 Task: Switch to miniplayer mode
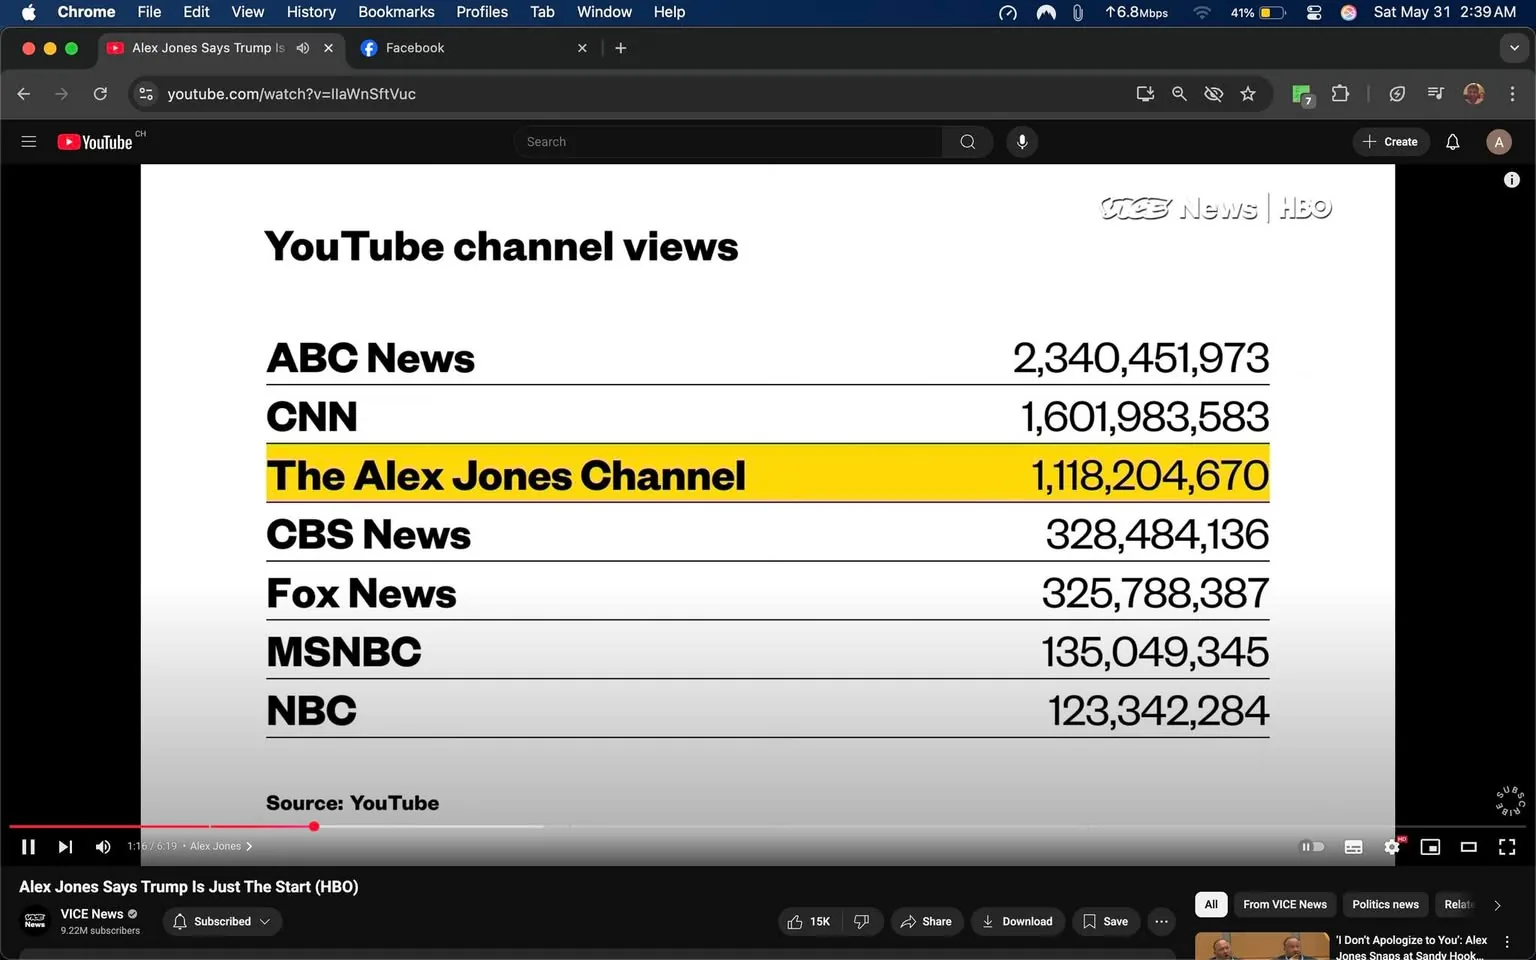coord(1430,846)
